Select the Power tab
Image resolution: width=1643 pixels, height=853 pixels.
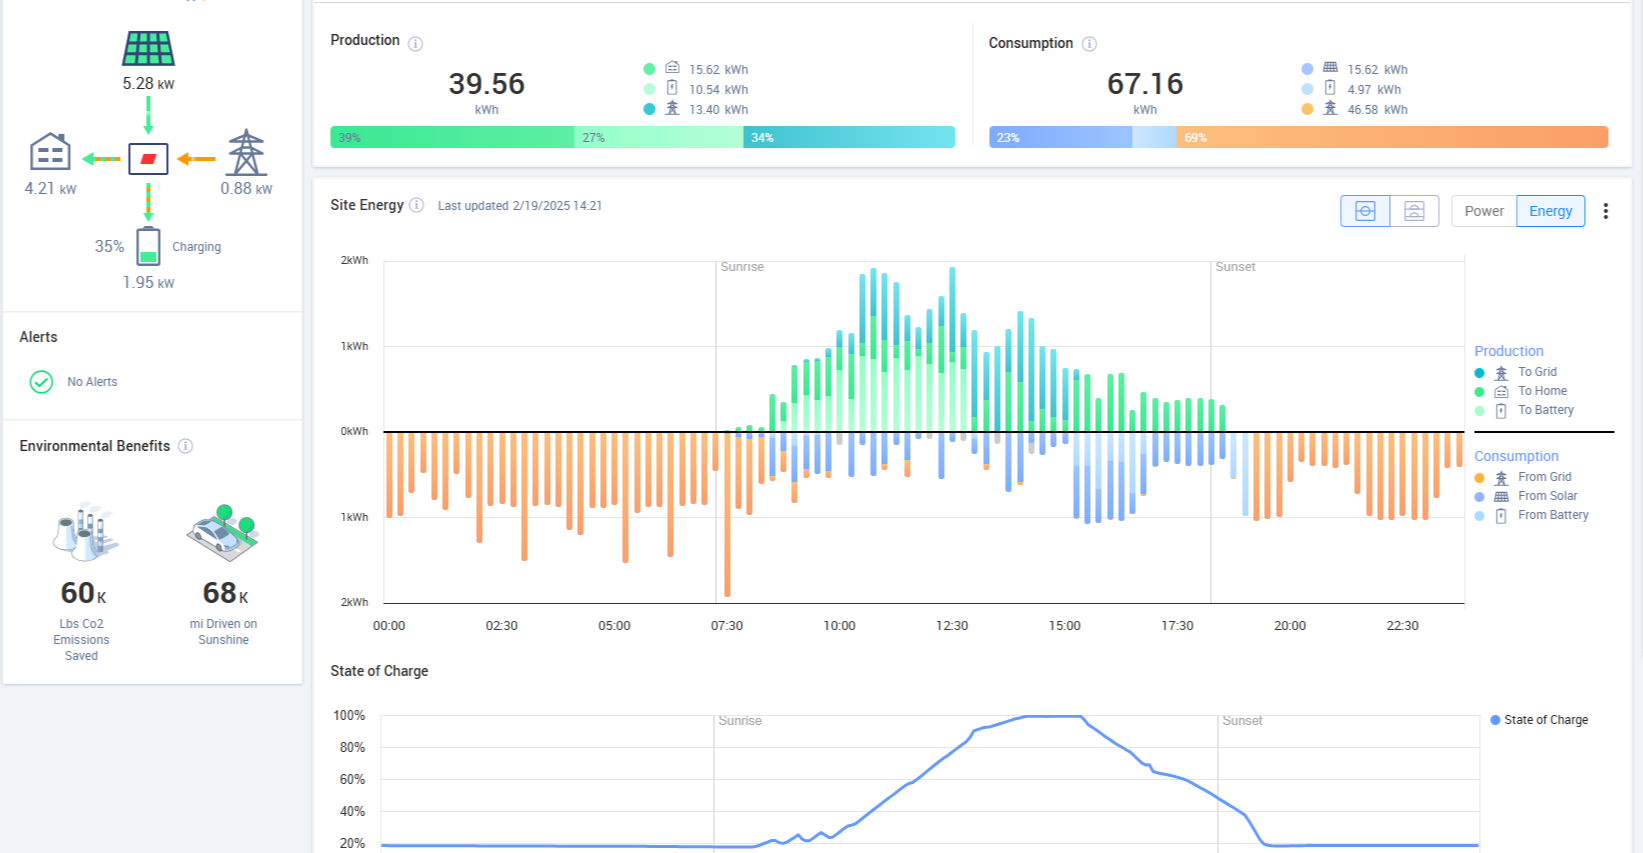pos(1484,211)
